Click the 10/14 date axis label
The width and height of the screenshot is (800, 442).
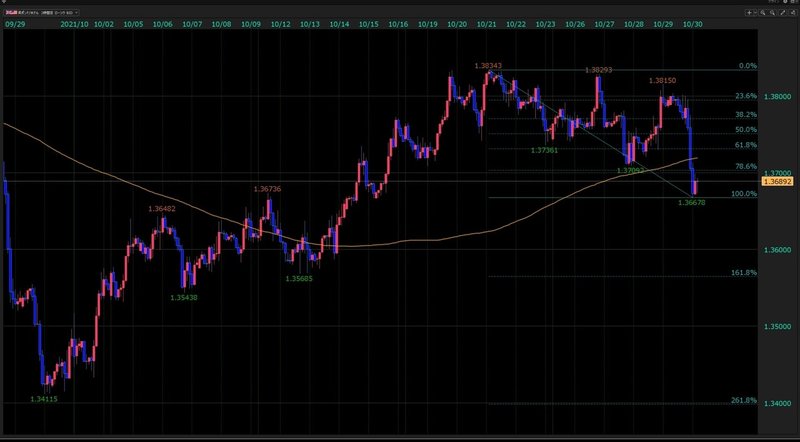coord(339,24)
